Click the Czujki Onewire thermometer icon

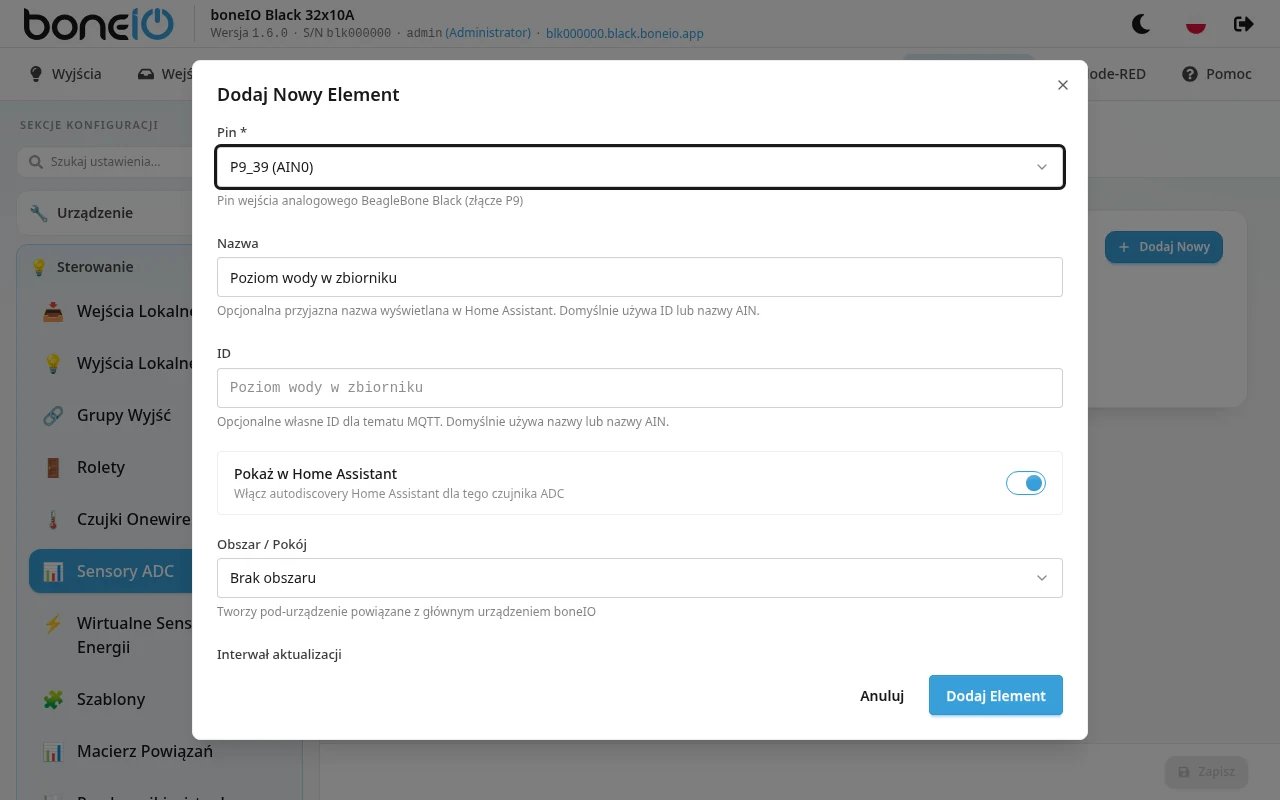coord(53,519)
